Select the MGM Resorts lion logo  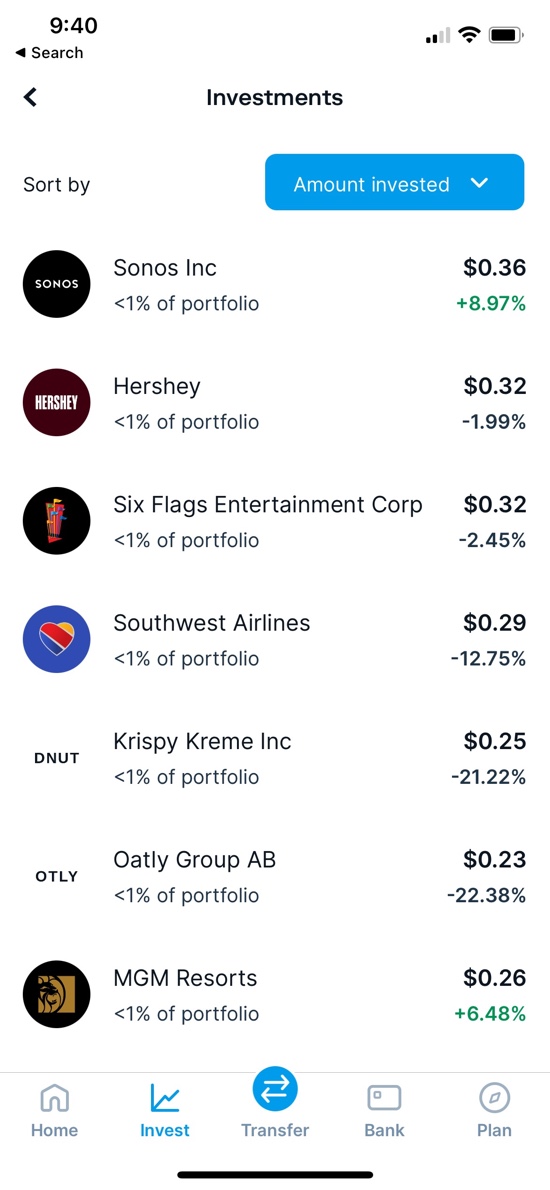57,994
